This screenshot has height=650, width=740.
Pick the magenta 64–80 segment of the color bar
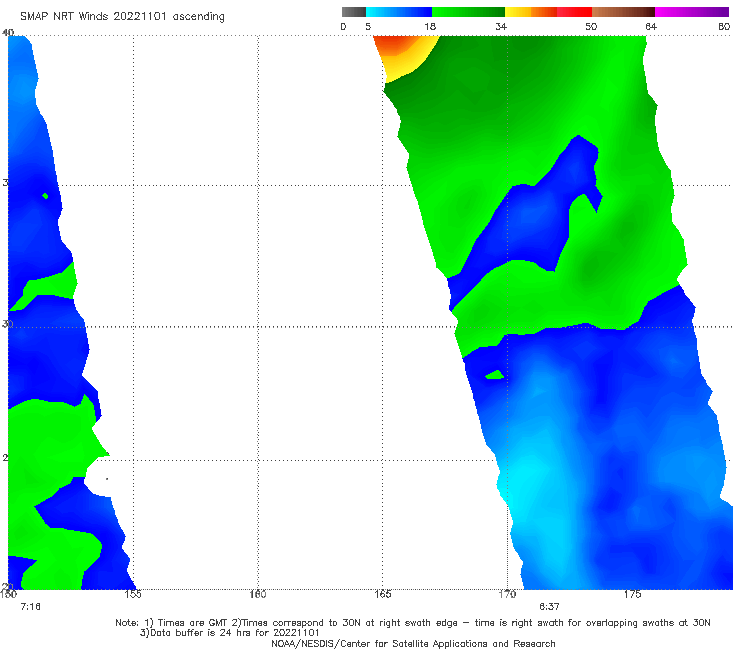coord(692,12)
